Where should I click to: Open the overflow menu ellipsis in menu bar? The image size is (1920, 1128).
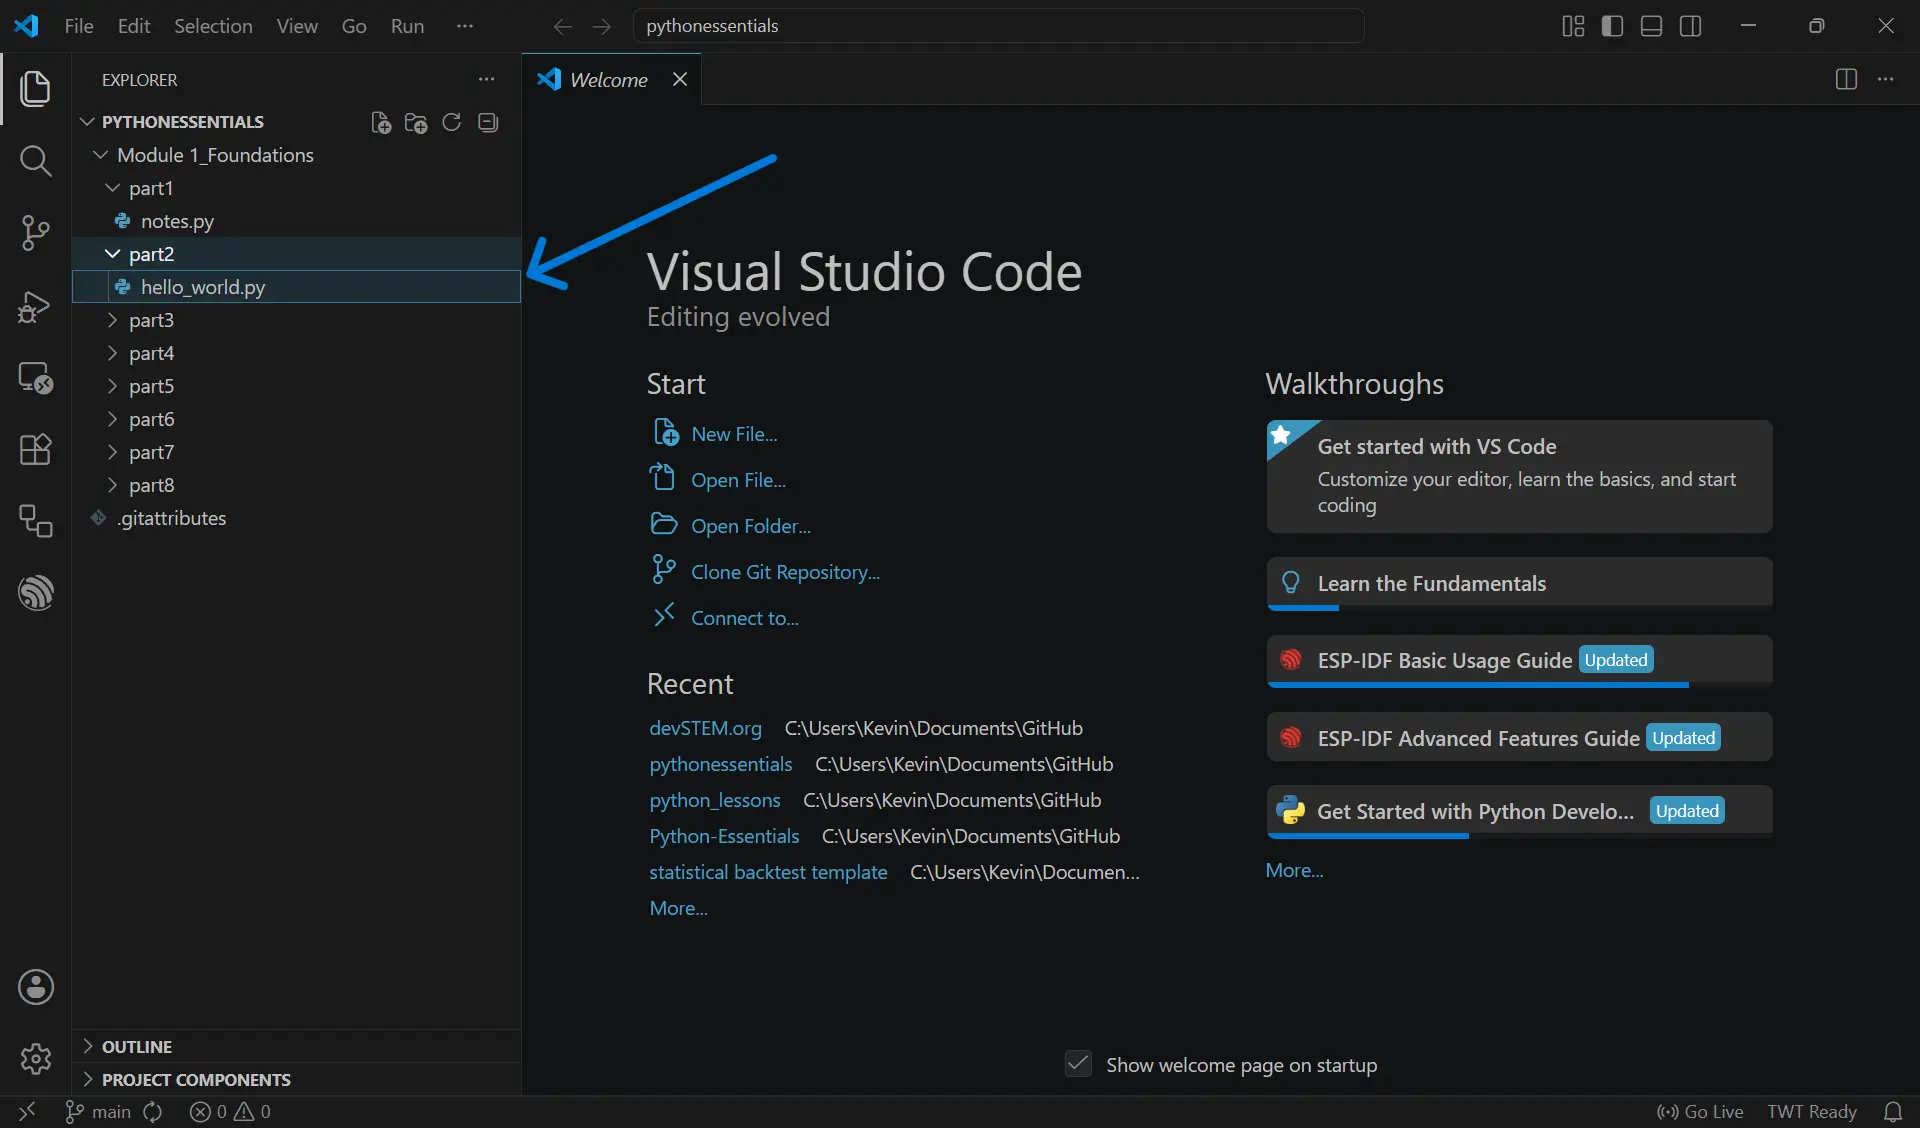(x=464, y=26)
